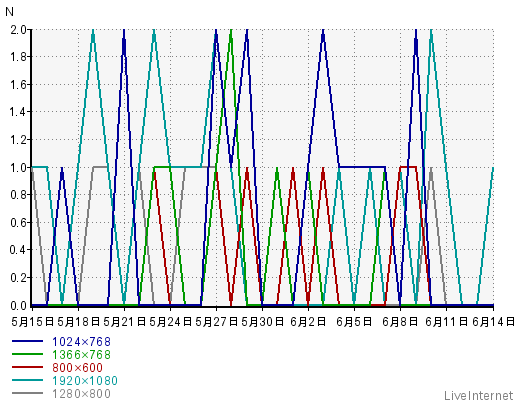Screen dimensions: 520x405
Task: Click the blue 1024×768 legend line swatch
Action: 28,341
